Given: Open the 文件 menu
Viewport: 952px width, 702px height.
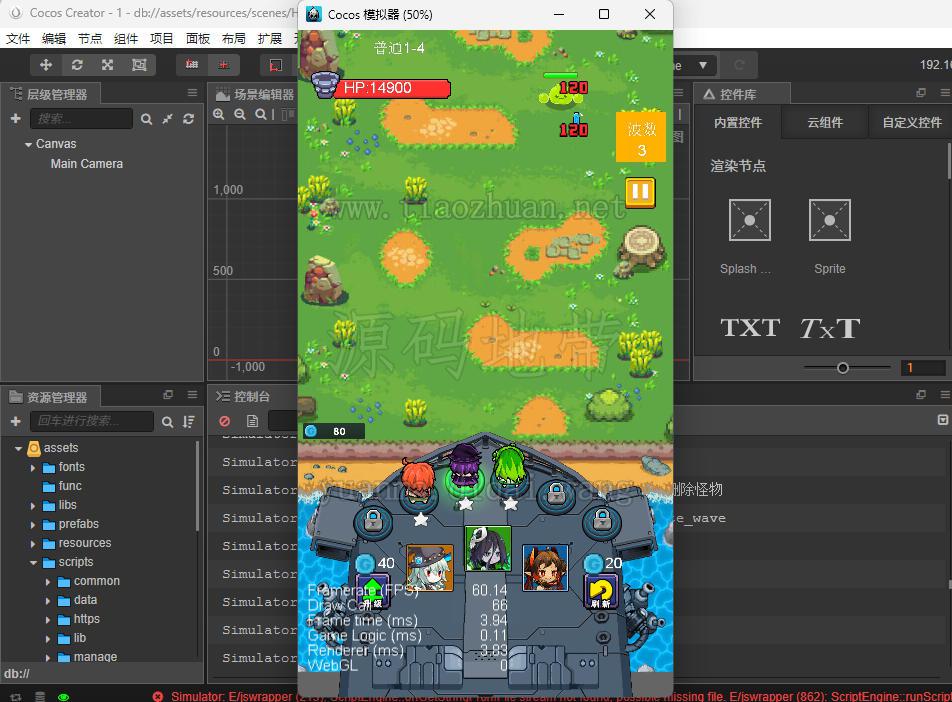Looking at the screenshot, I should pos(18,39).
